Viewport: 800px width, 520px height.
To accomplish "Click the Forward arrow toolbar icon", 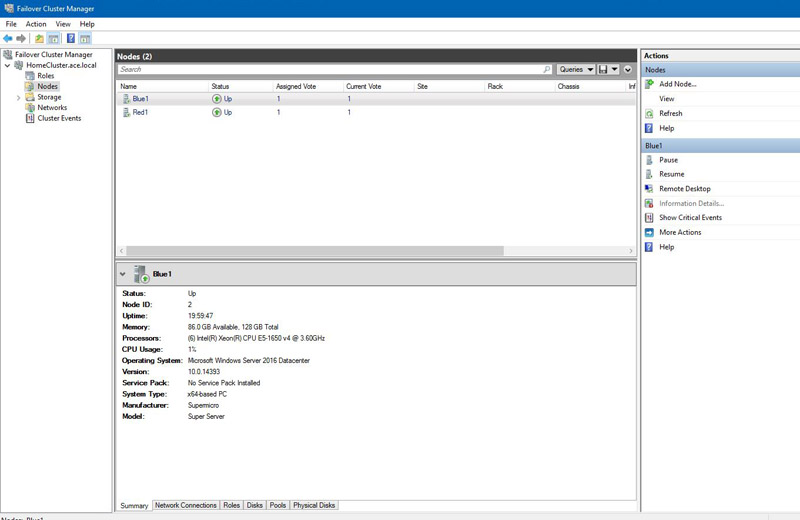I will pyautogui.click(x=21, y=38).
